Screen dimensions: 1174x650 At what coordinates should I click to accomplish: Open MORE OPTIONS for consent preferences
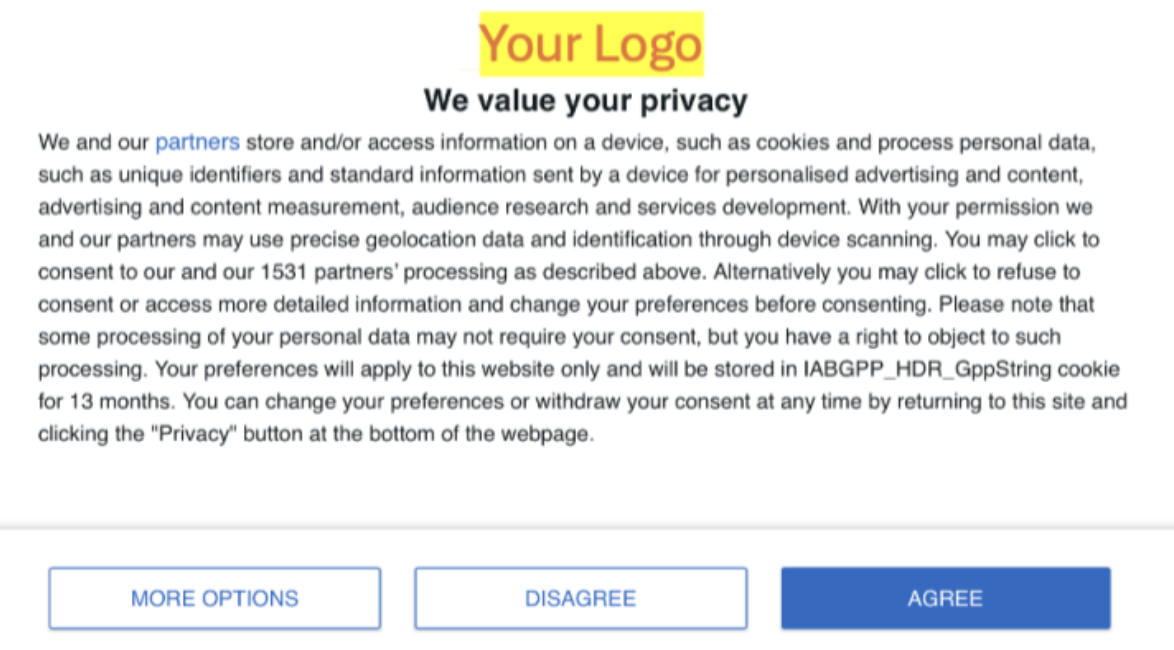(214, 598)
